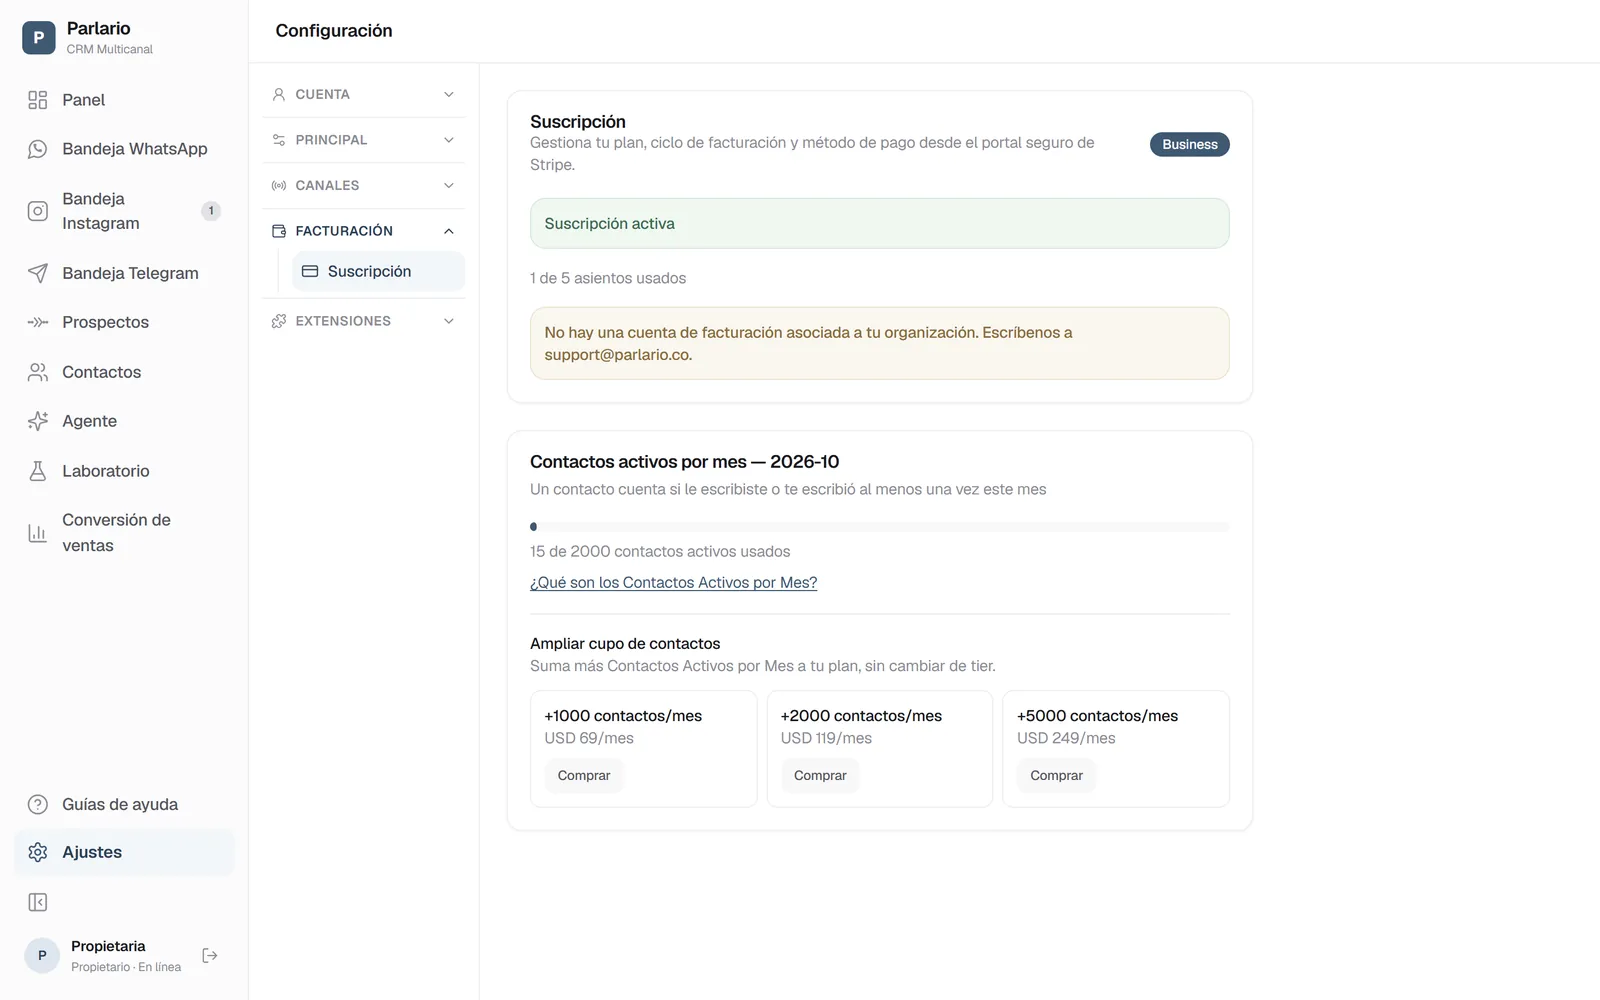Buy the +2000 contactos/mes add-on
The width and height of the screenshot is (1600, 1000).
click(820, 775)
